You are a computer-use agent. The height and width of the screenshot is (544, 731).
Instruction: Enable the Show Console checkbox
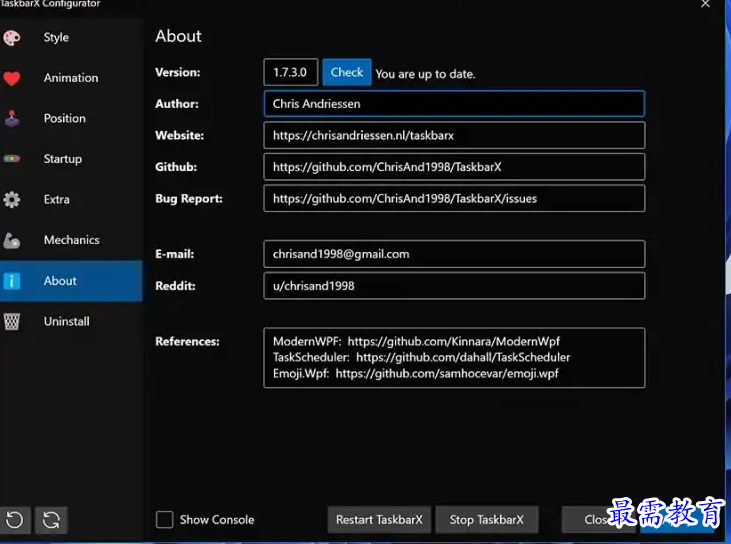click(x=165, y=519)
